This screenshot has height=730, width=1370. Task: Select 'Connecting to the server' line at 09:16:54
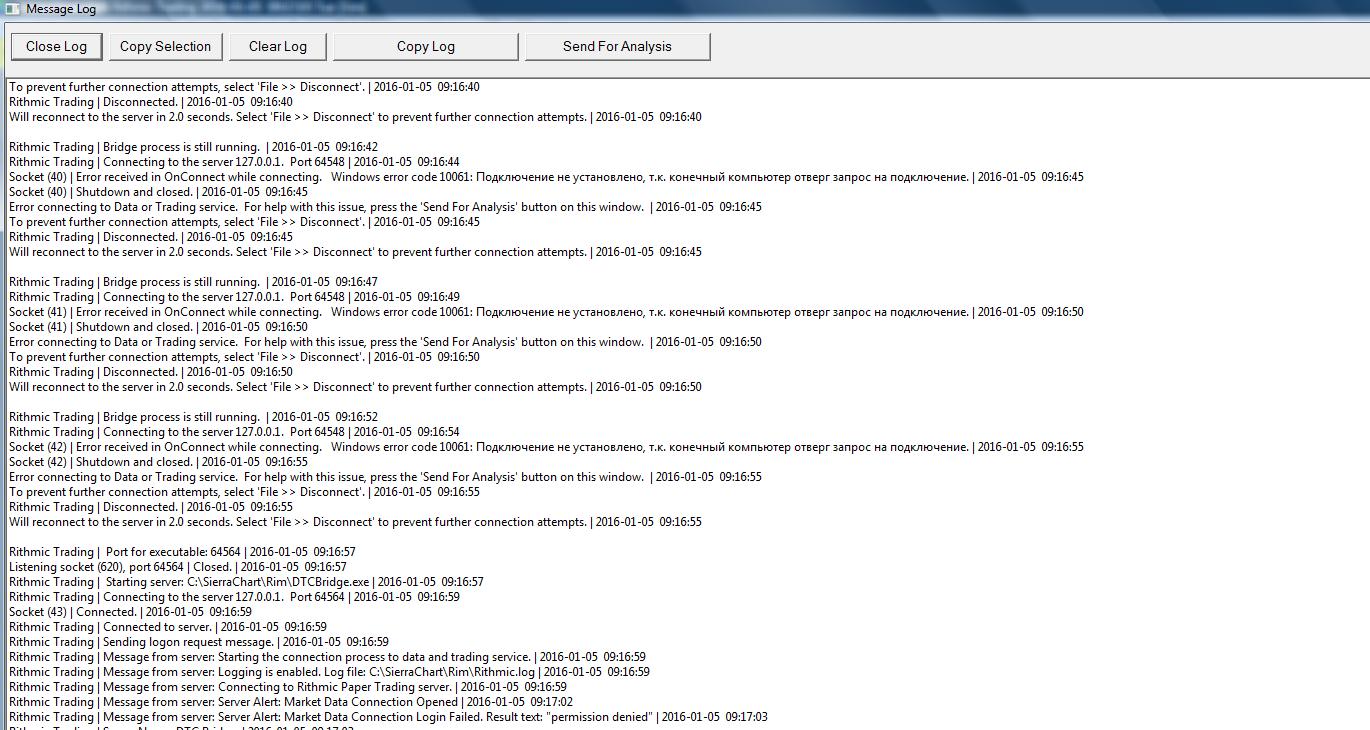tap(234, 432)
